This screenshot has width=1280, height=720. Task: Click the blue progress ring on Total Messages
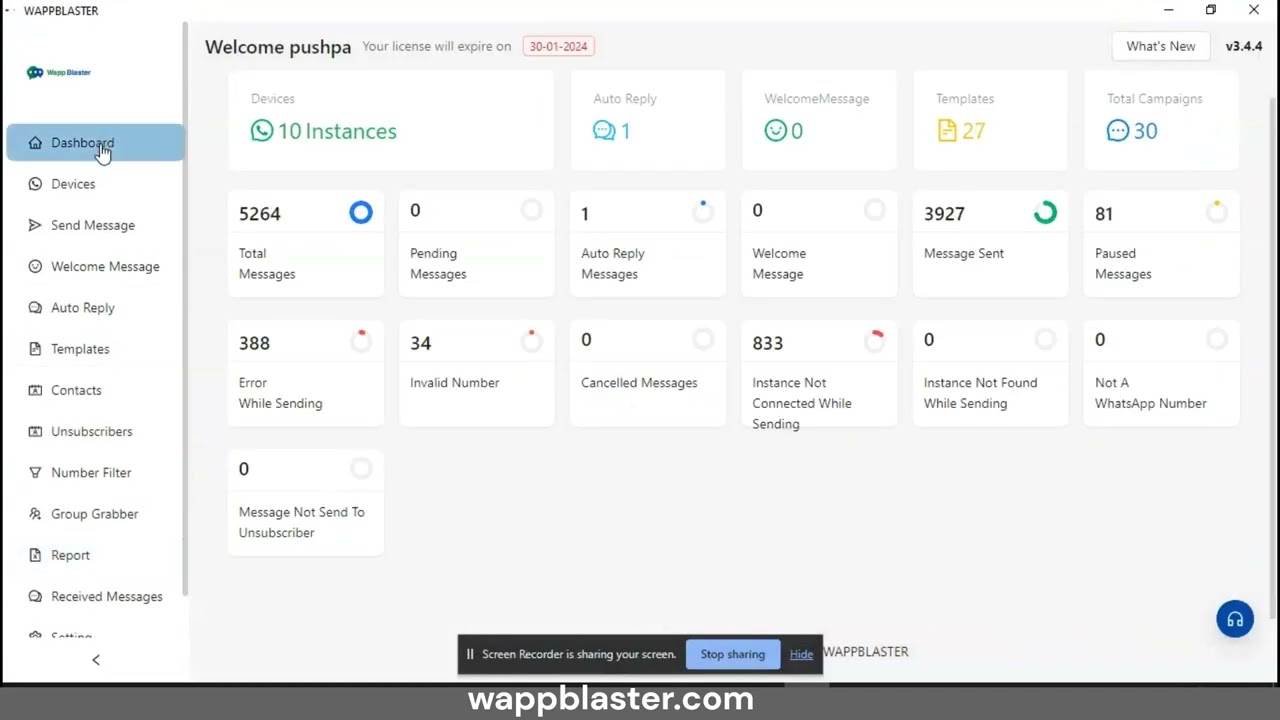pyautogui.click(x=361, y=212)
